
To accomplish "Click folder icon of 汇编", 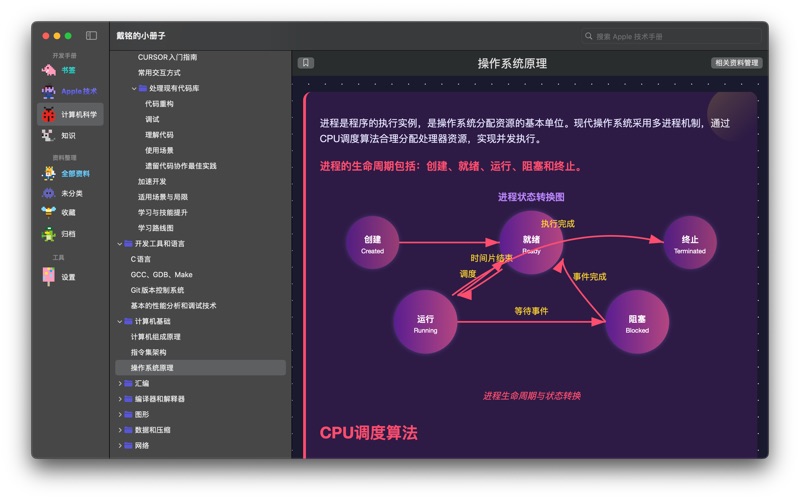I will point(129,383).
